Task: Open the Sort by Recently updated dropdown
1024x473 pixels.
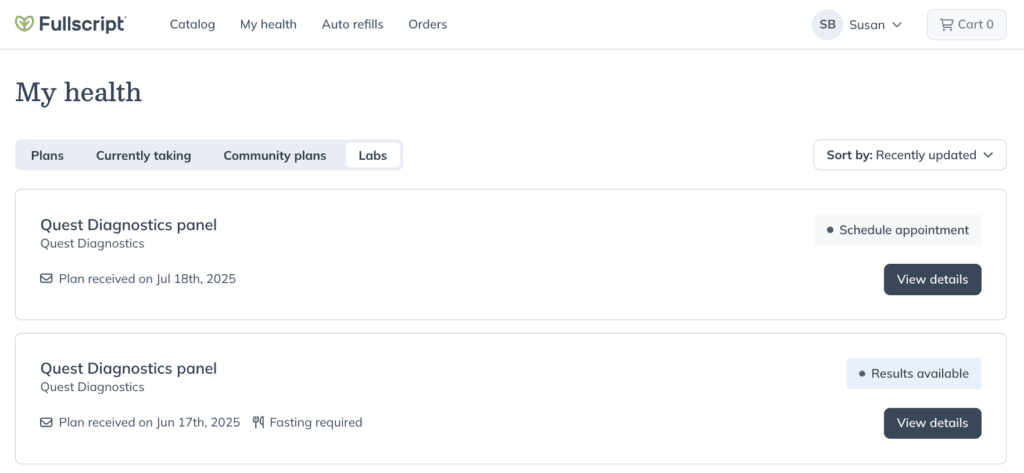Action: (910, 155)
